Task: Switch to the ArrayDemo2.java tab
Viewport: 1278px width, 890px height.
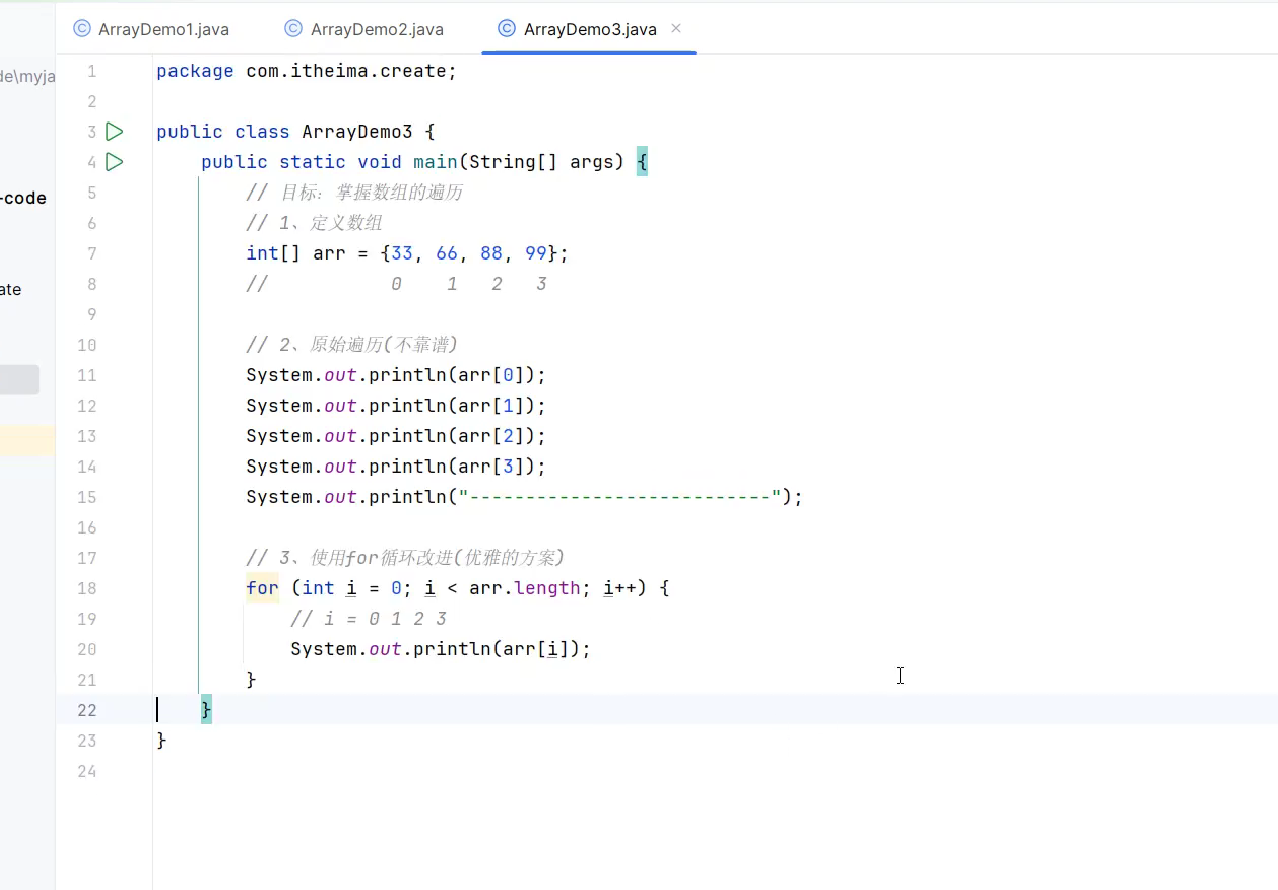Action: [x=364, y=29]
